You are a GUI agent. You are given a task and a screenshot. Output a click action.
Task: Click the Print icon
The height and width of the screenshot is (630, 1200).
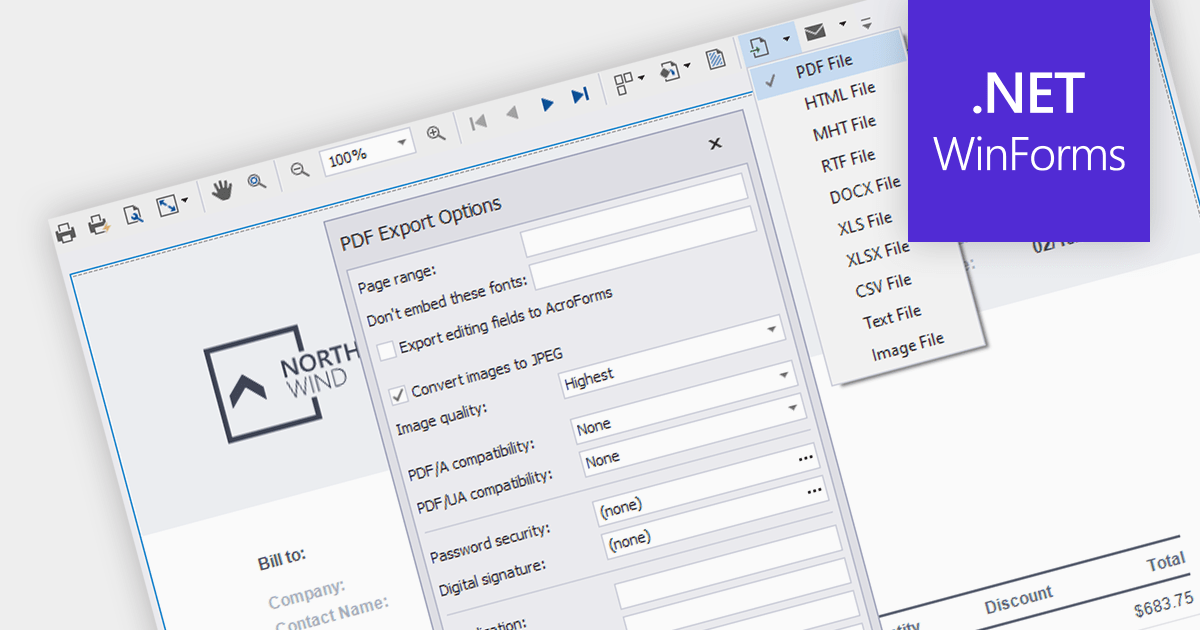68,229
